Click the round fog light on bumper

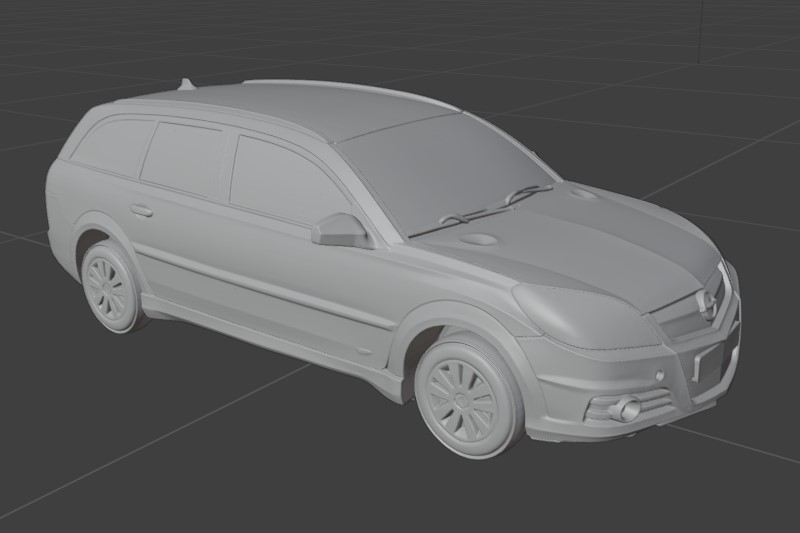point(627,409)
